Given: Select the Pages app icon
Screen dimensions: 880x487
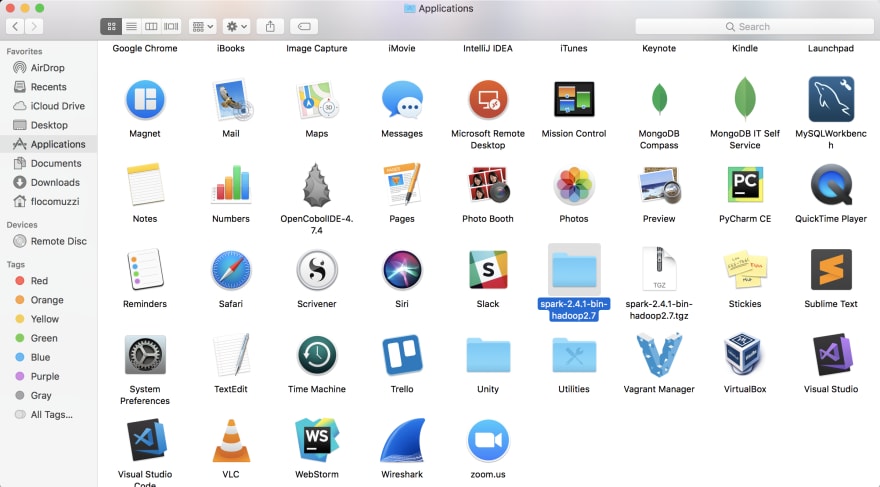Looking at the screenshot, I should pyautogui.click(x=402, y=185).
